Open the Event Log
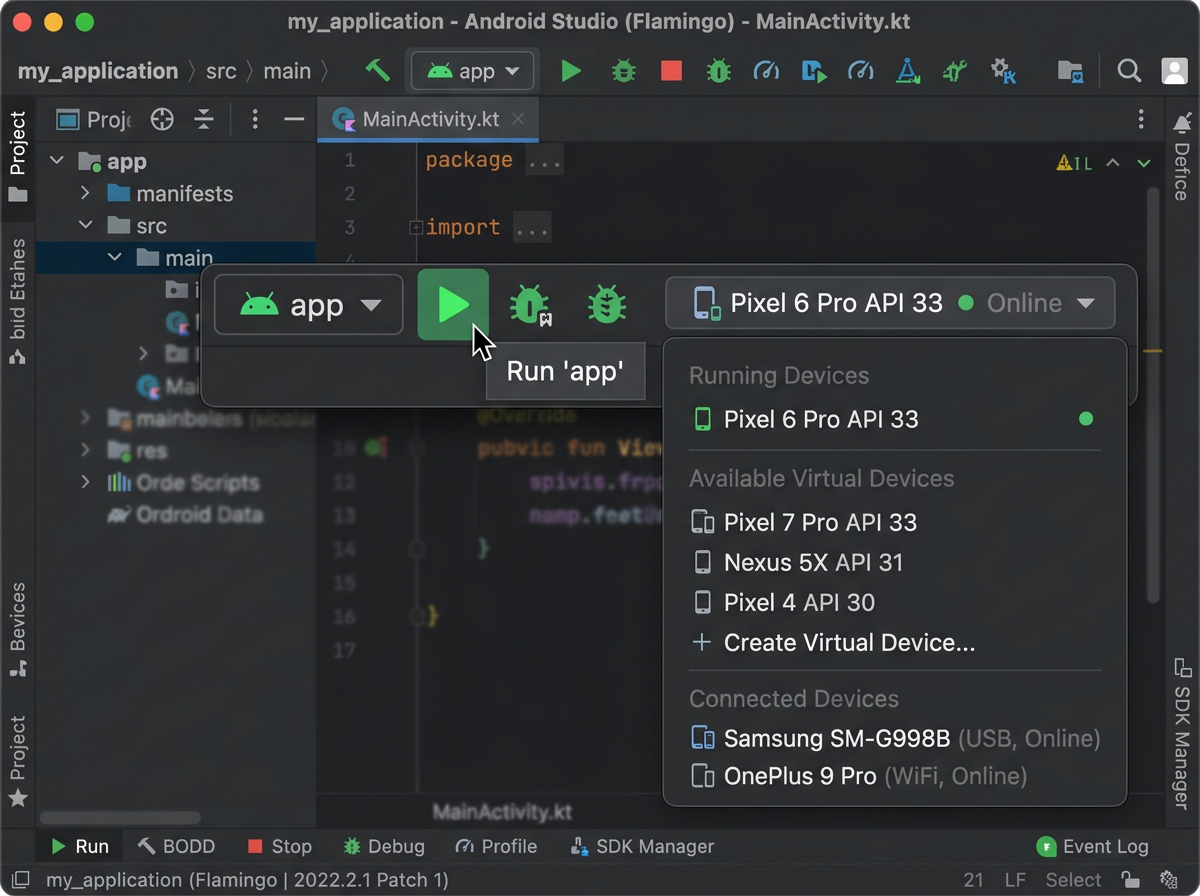 (x=1093, y=846)
